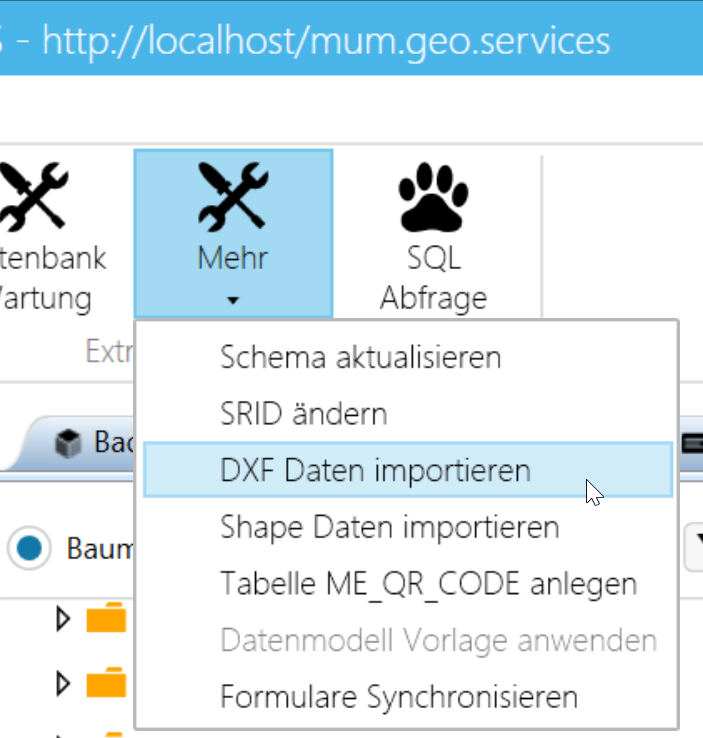This screenshot has height=738, width=703.
Task: Click the SQL Abfrage label text
Action: coord(433,278)
